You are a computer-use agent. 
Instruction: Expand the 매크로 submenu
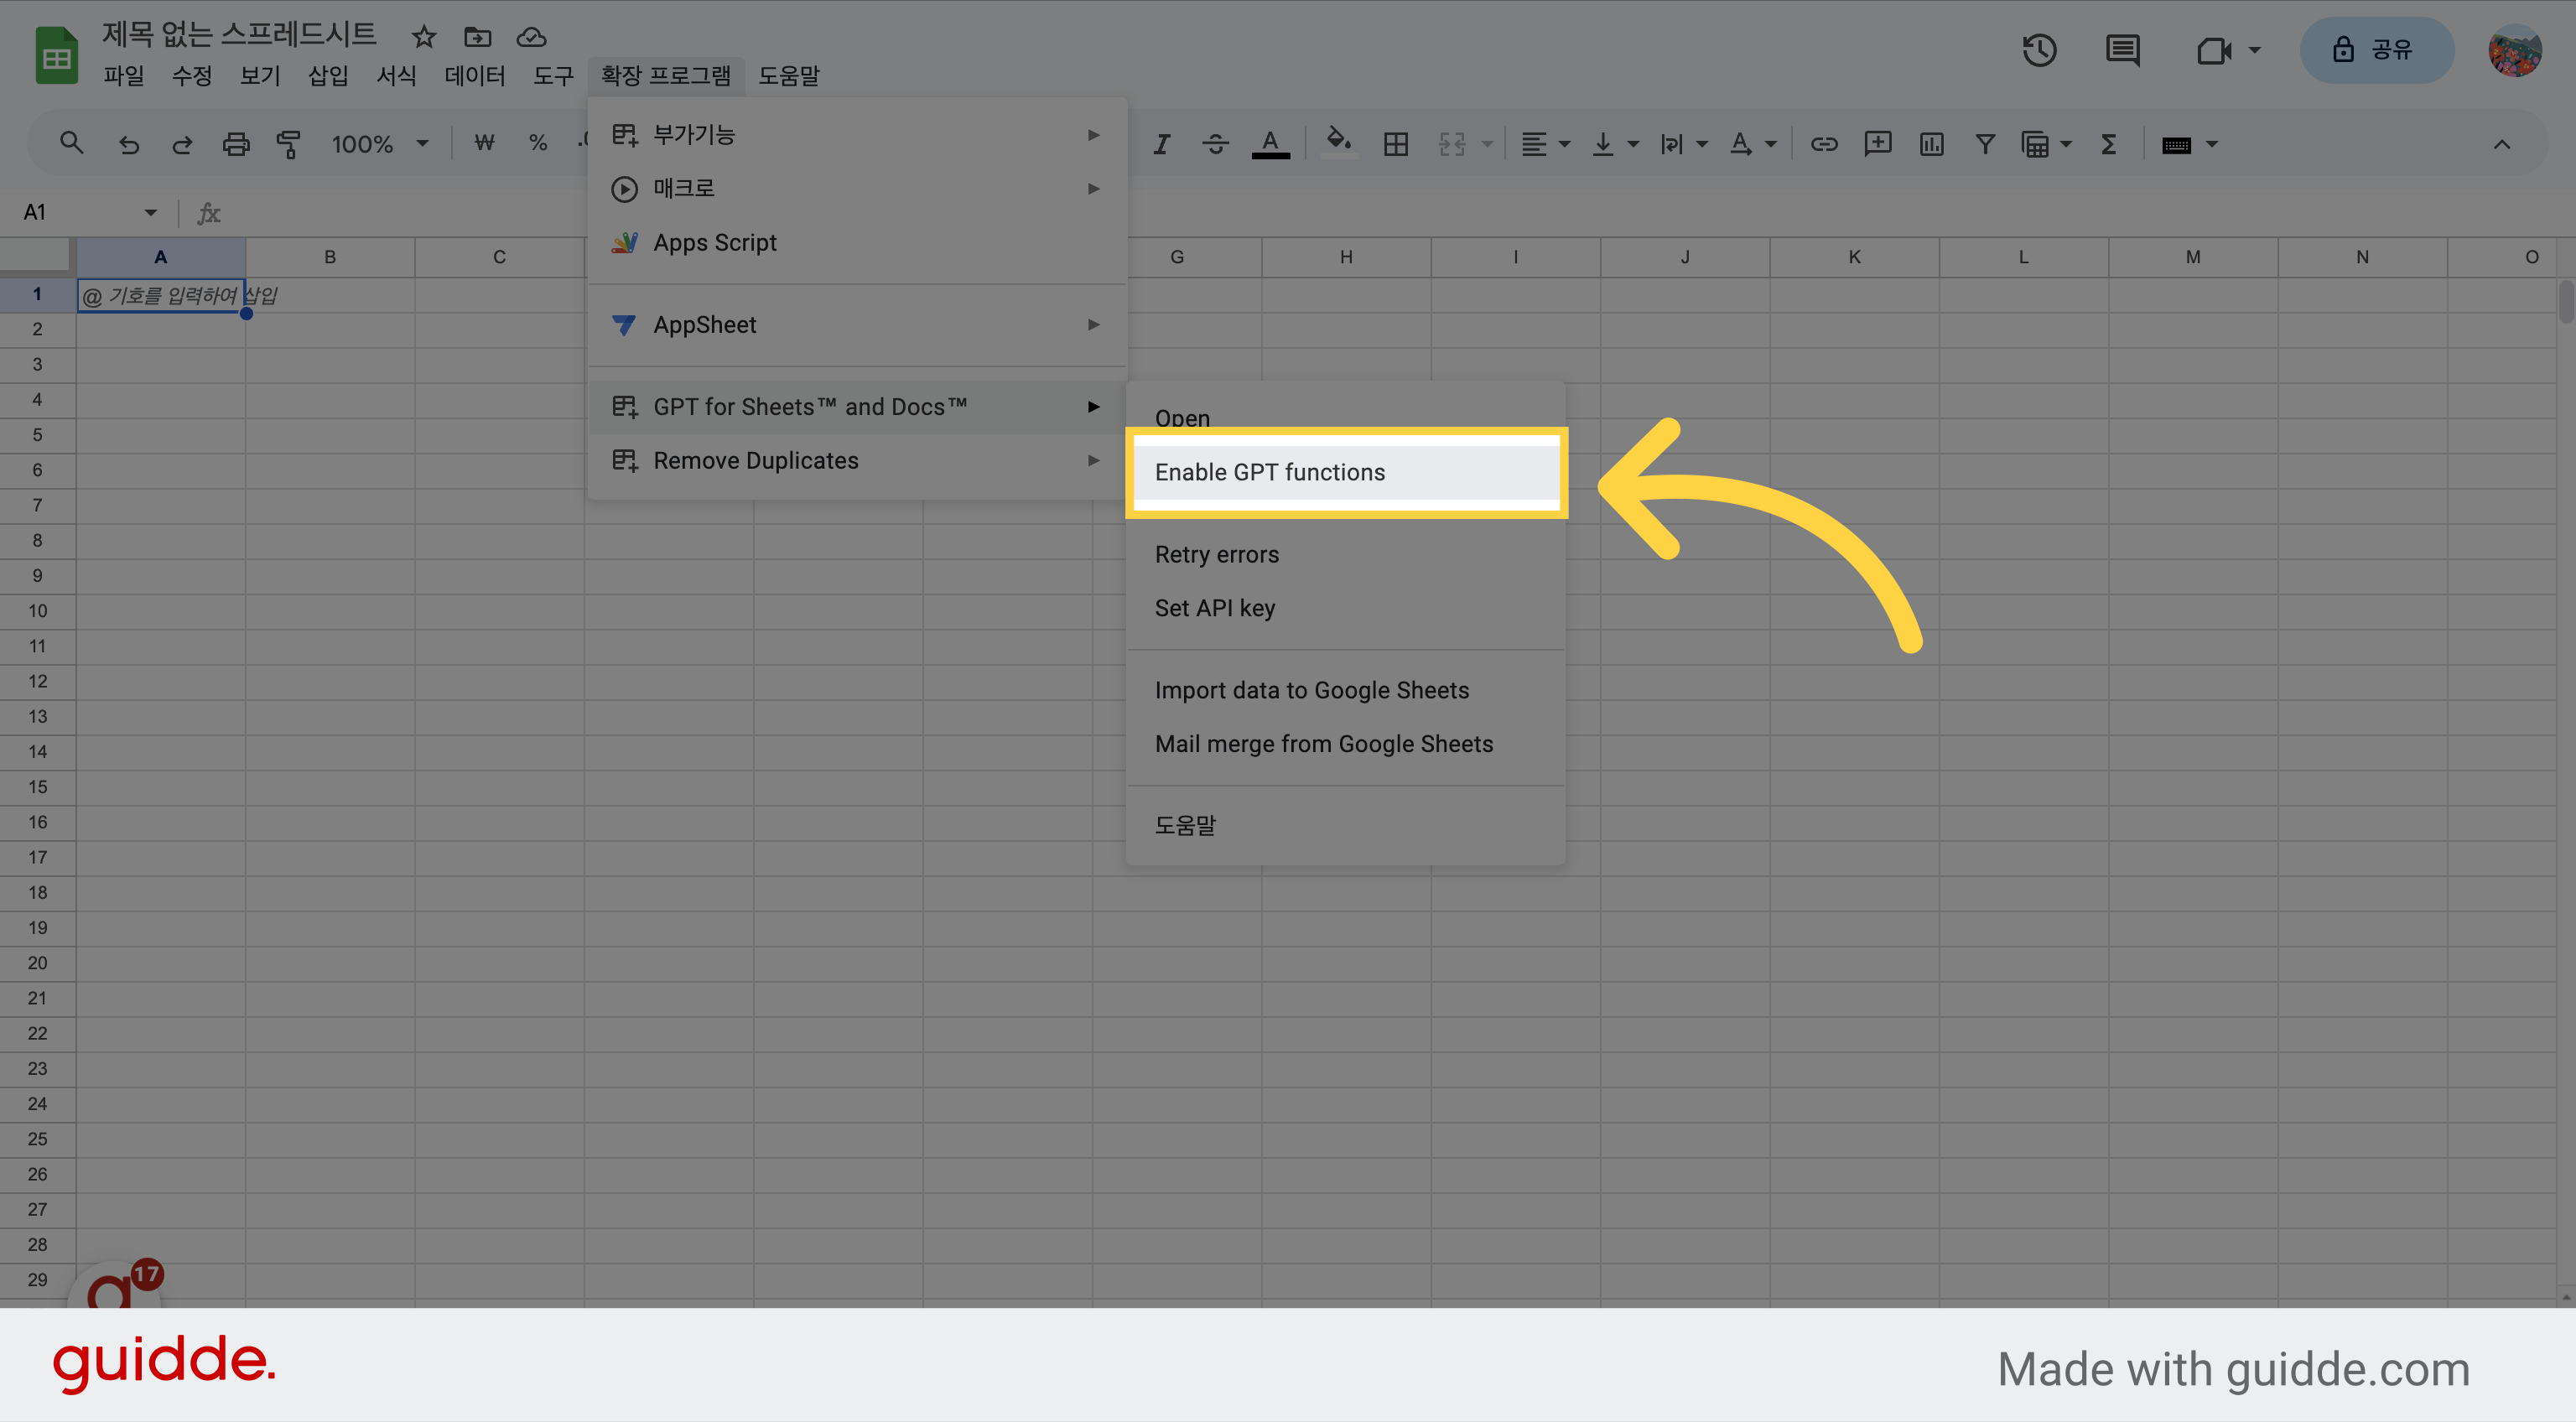point(857,189)
